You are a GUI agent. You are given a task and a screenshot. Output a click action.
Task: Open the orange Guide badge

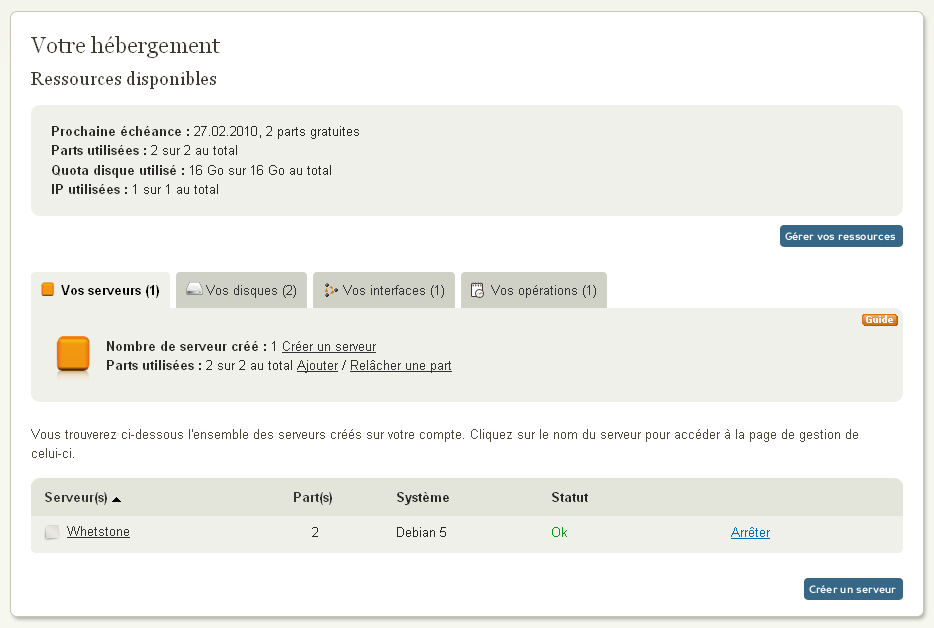tap(879, 320)
